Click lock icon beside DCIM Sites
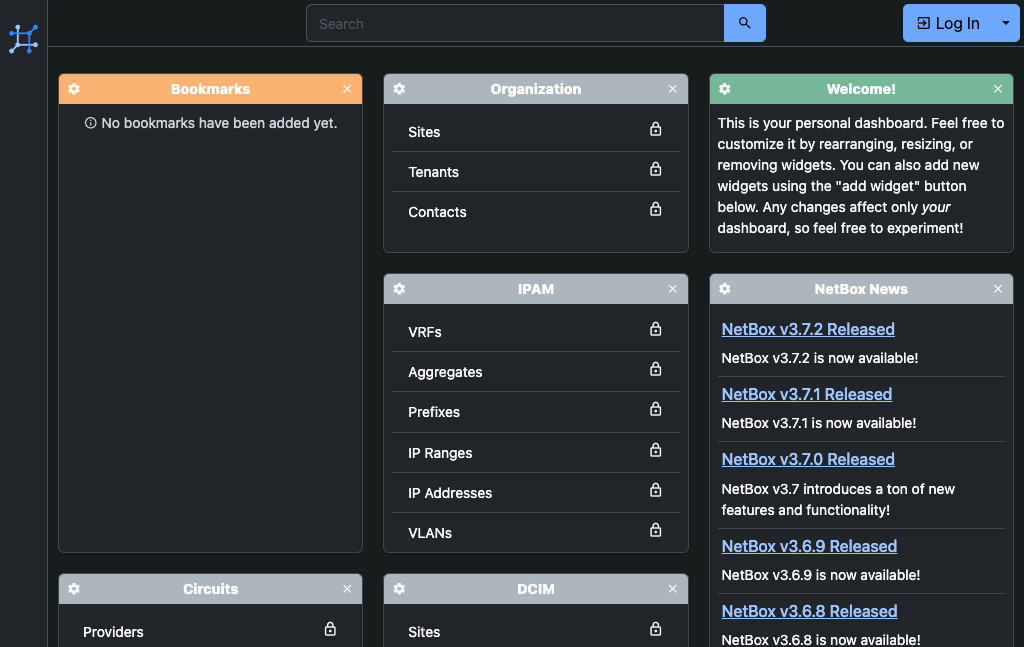This screenshot has height=647, width=1024. click(x=656, y=629)
